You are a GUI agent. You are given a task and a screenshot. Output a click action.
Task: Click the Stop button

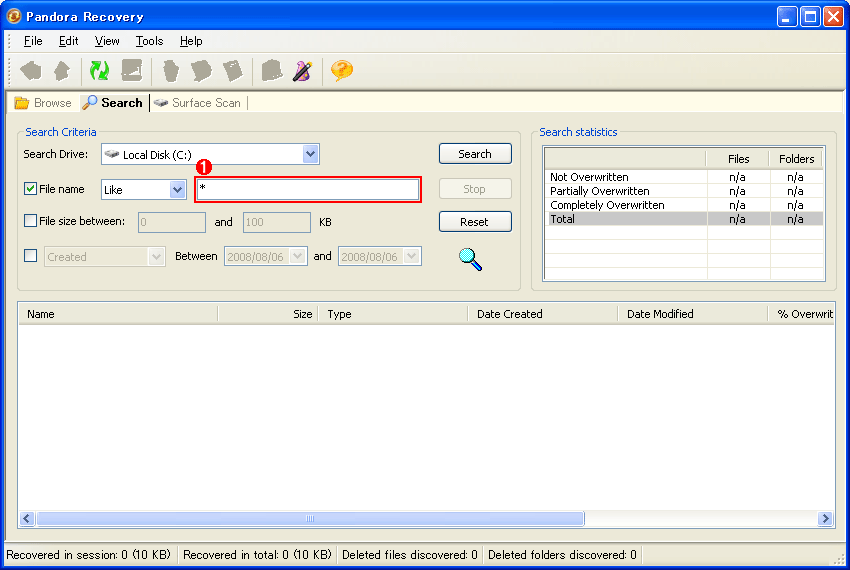[x=475, y=189]
